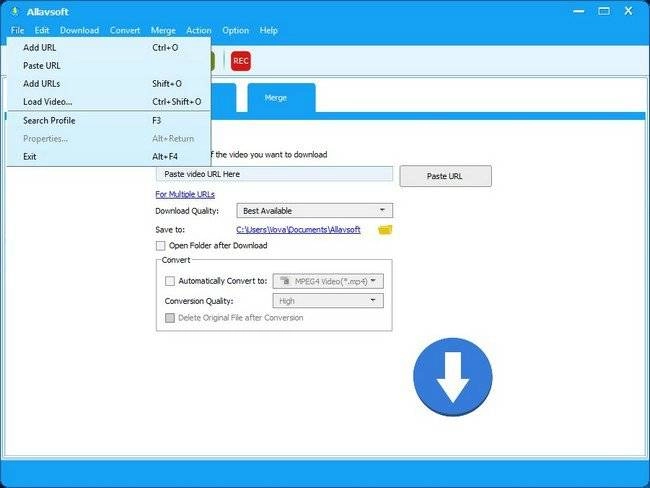Open the Help menu
The image size is (650, 488).
click(269, 30)
